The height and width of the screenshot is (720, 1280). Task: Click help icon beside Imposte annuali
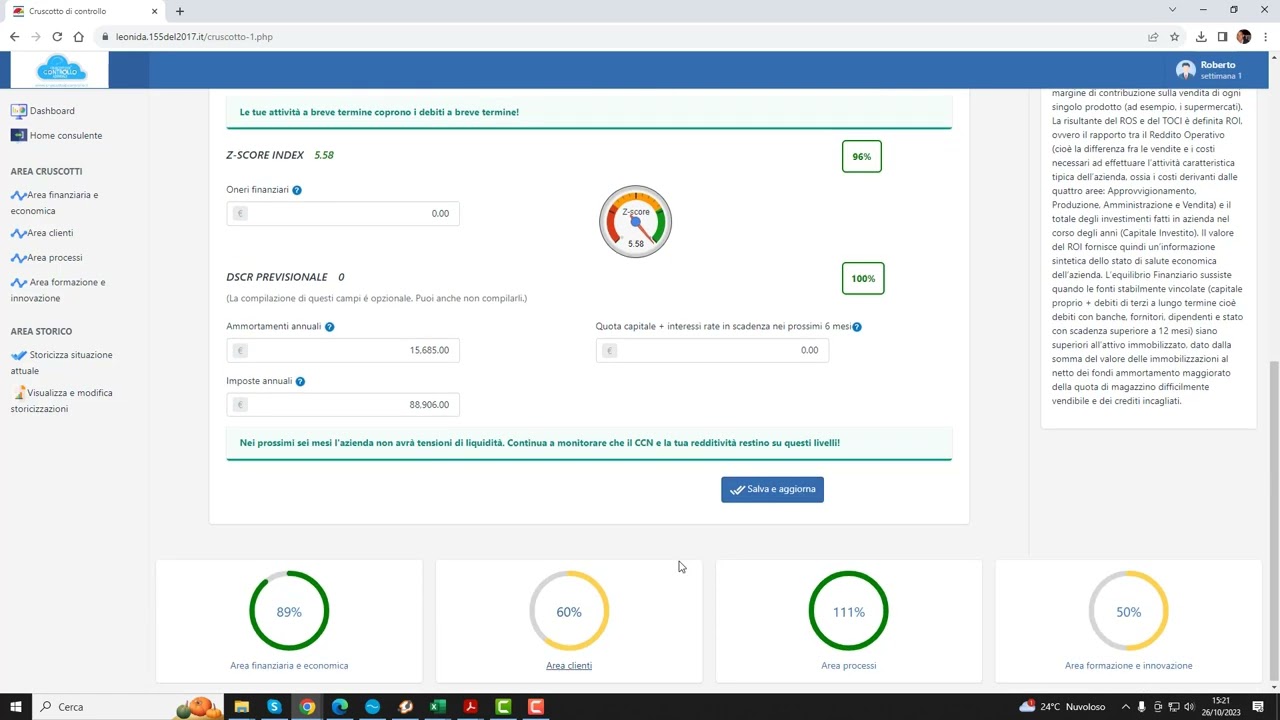click(300, 381)
